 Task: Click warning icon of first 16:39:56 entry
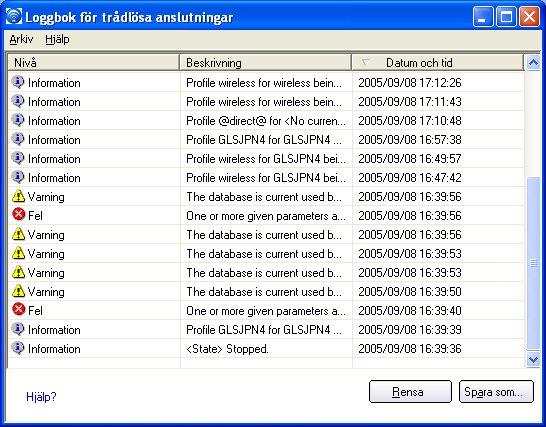[x=18, y=196]
